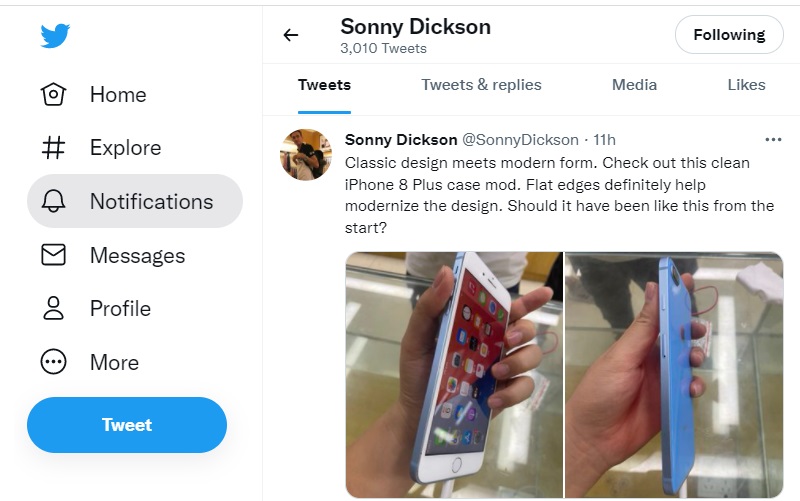Open the left iPhone front-view photo
The height and width of the screenshot is (501, 800).
pos(455,374)
